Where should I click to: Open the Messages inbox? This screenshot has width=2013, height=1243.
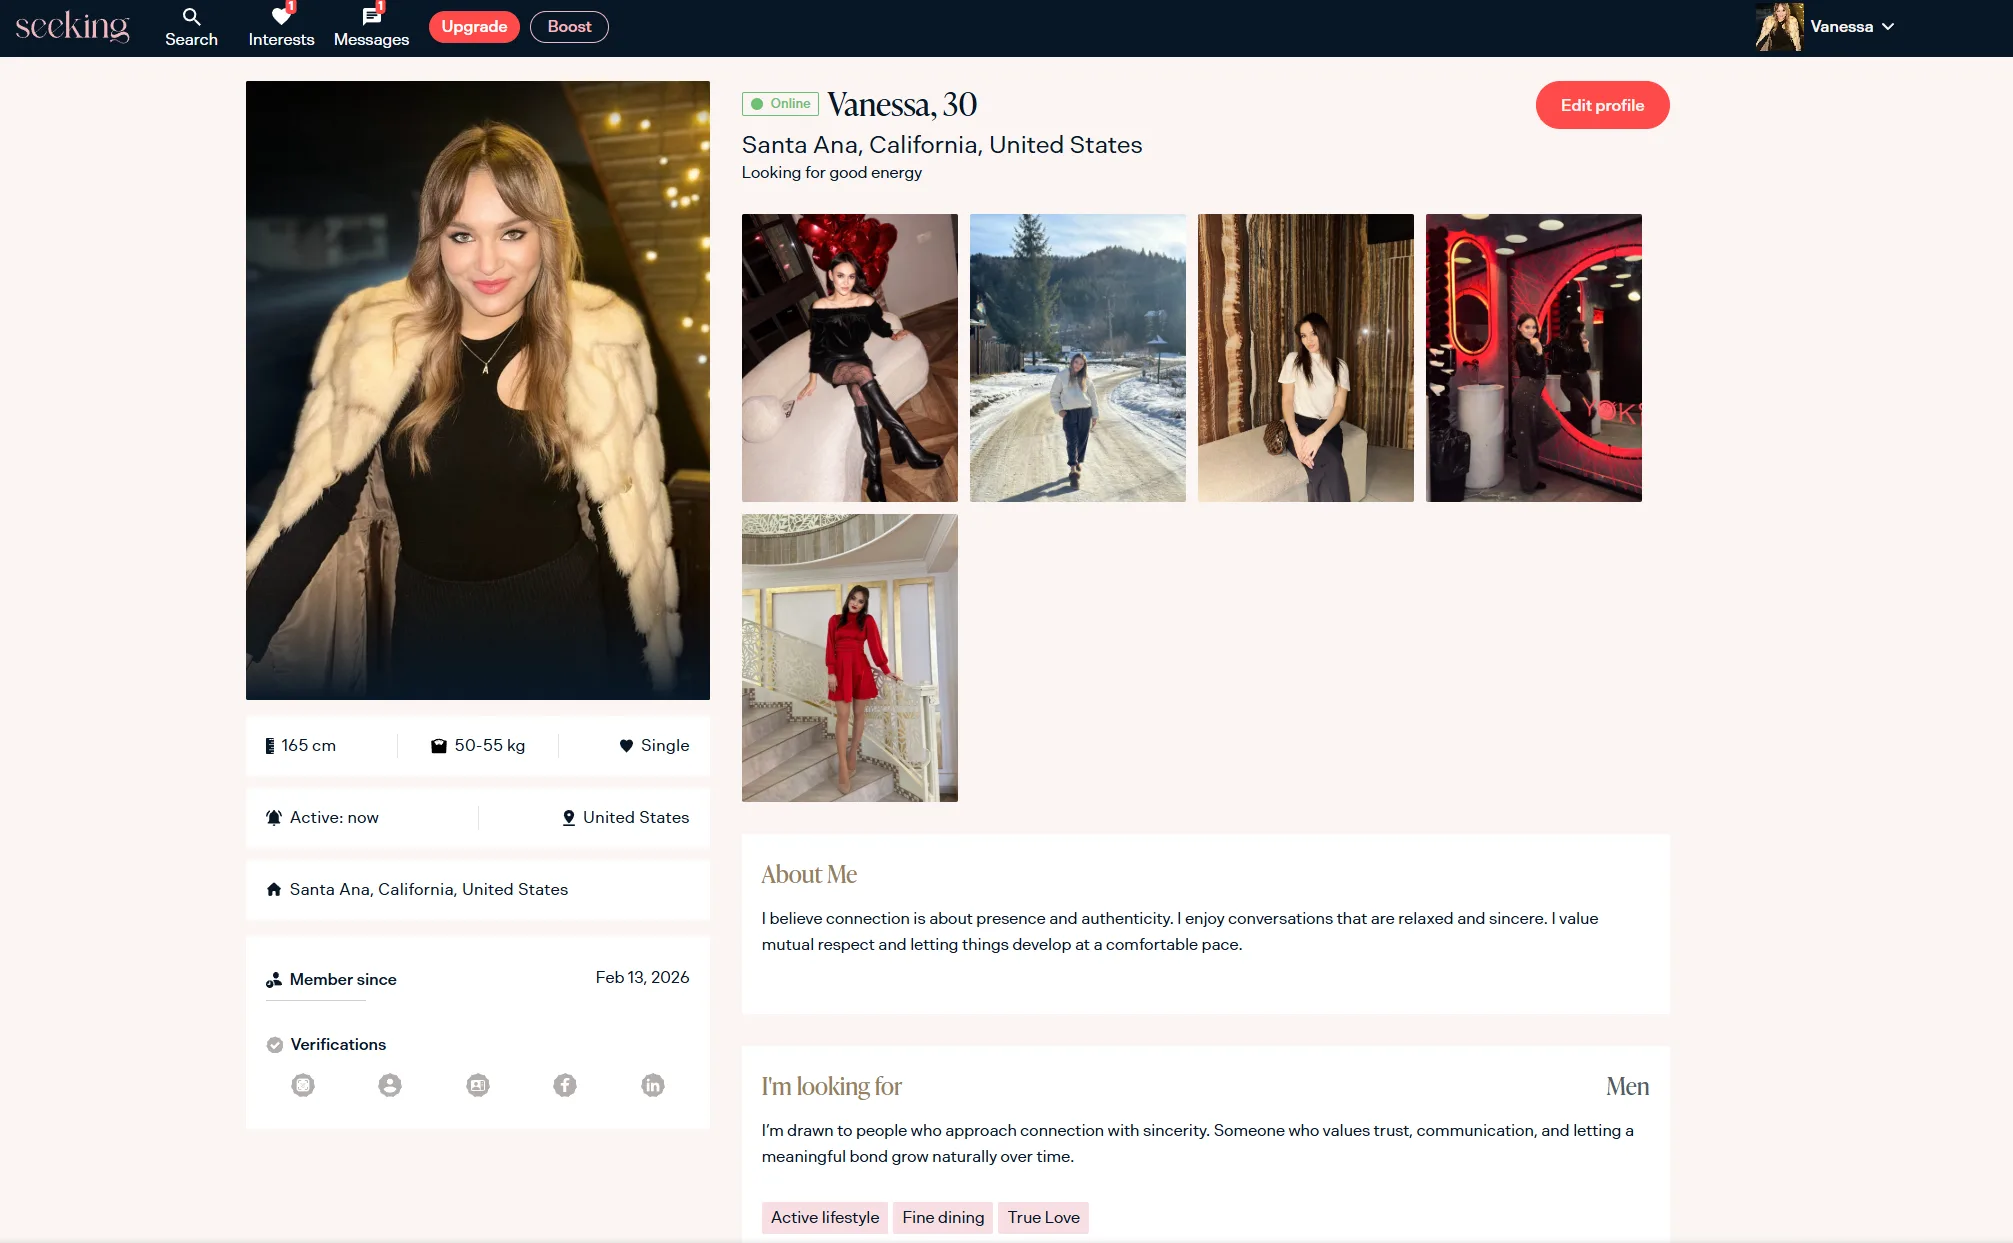click(371, 27)
